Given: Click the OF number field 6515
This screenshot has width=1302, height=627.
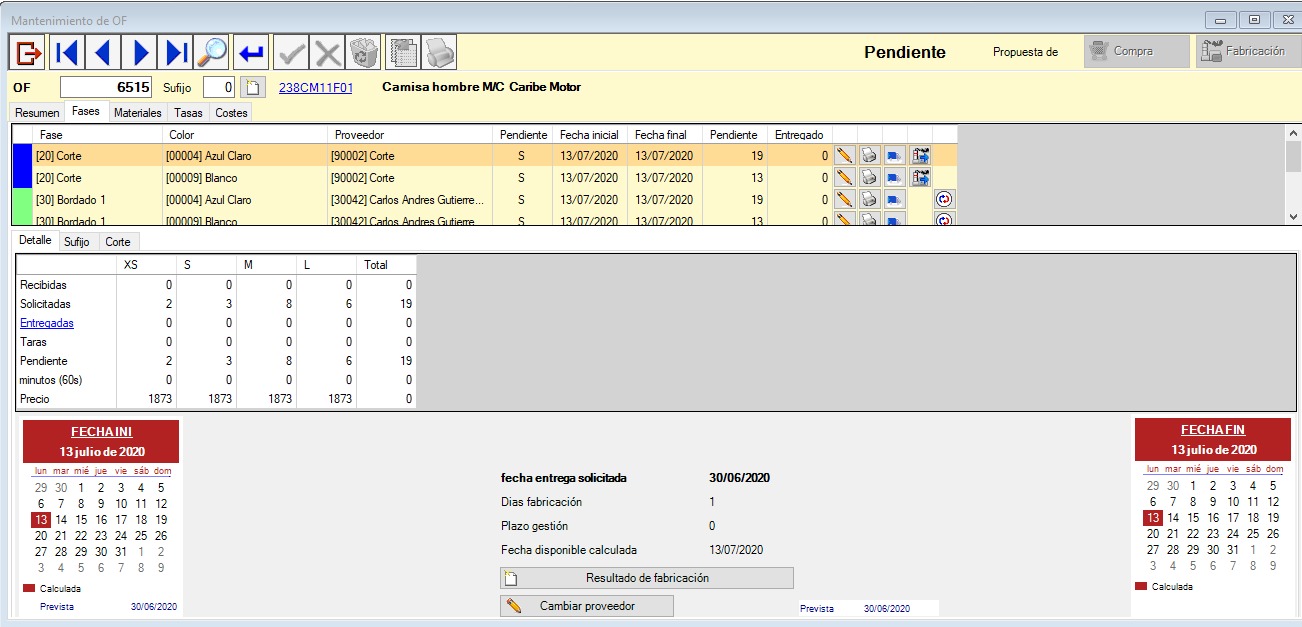Looking at the screenshot, I should coord(106,88).
